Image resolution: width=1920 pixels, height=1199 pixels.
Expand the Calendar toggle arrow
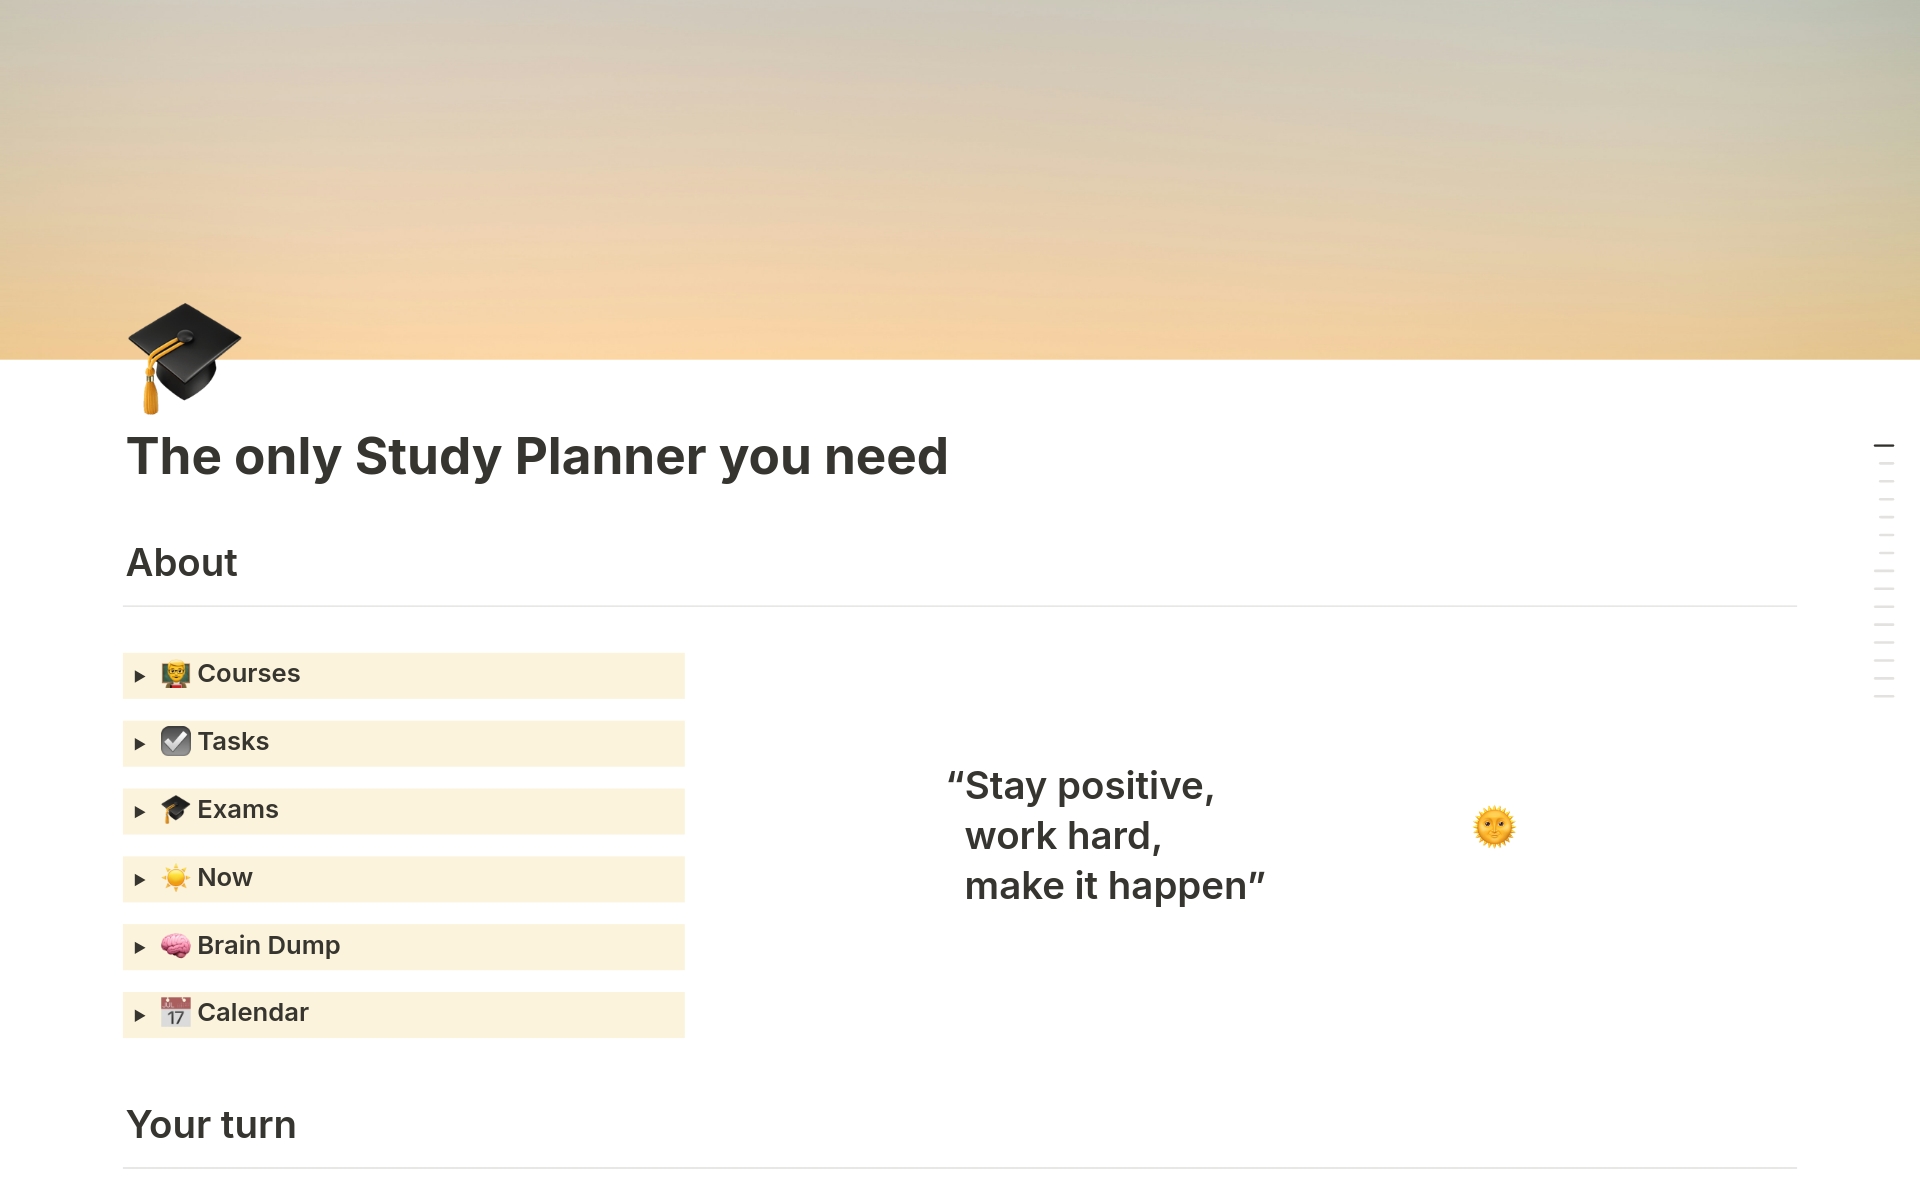[x=140, y=1015]
